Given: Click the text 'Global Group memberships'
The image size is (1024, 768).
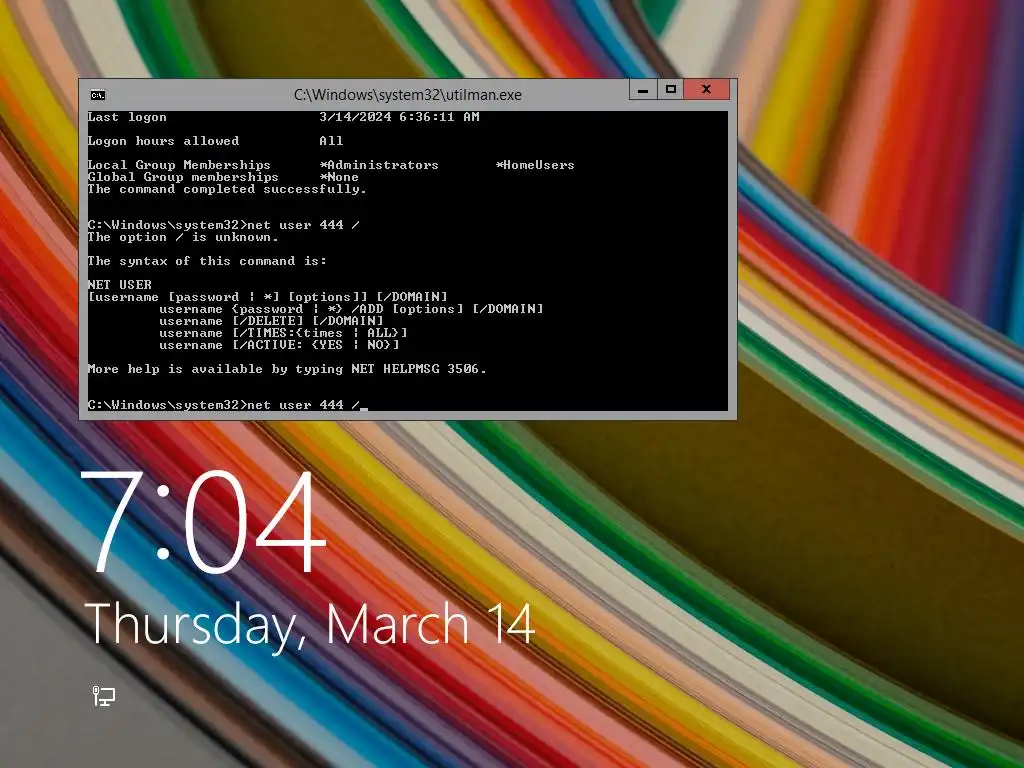Looking at the screenshot, I should (183, 177).
